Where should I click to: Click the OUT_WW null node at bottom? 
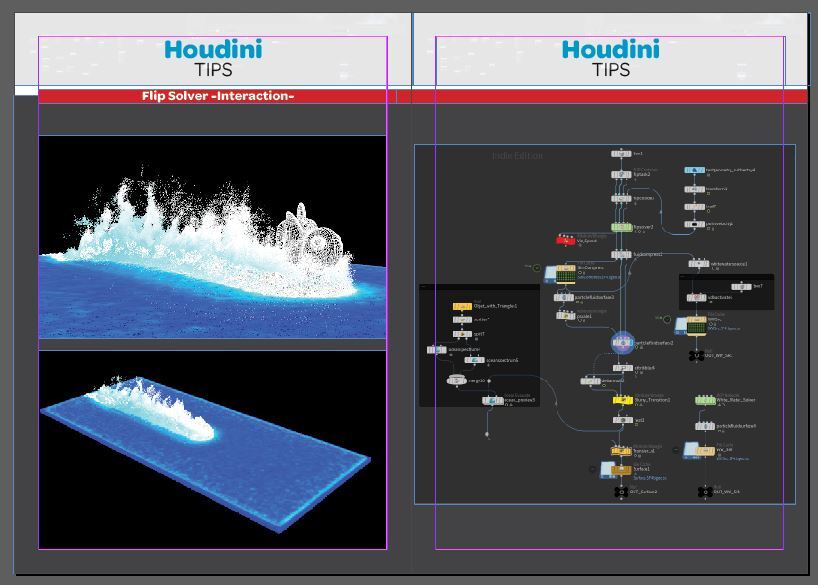[705, 492]
